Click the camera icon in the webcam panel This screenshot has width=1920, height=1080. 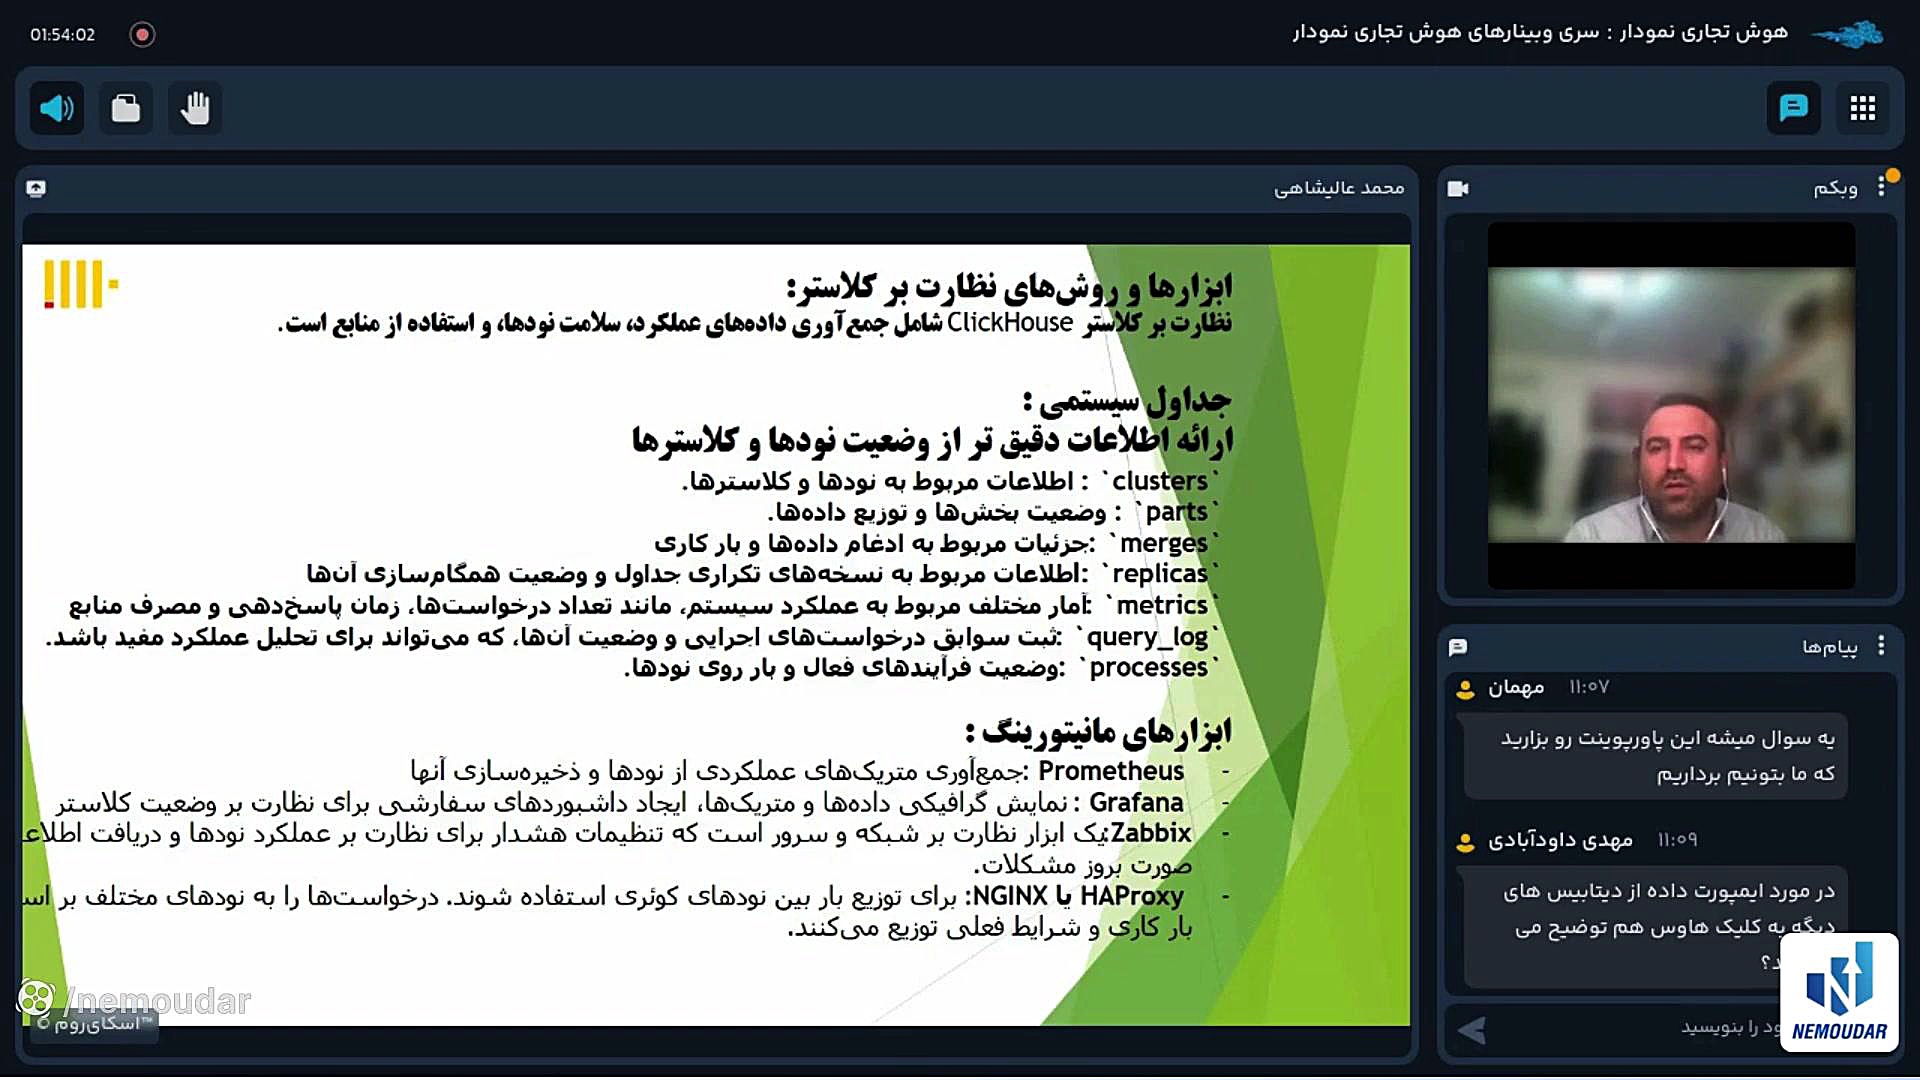[1458, 188]
